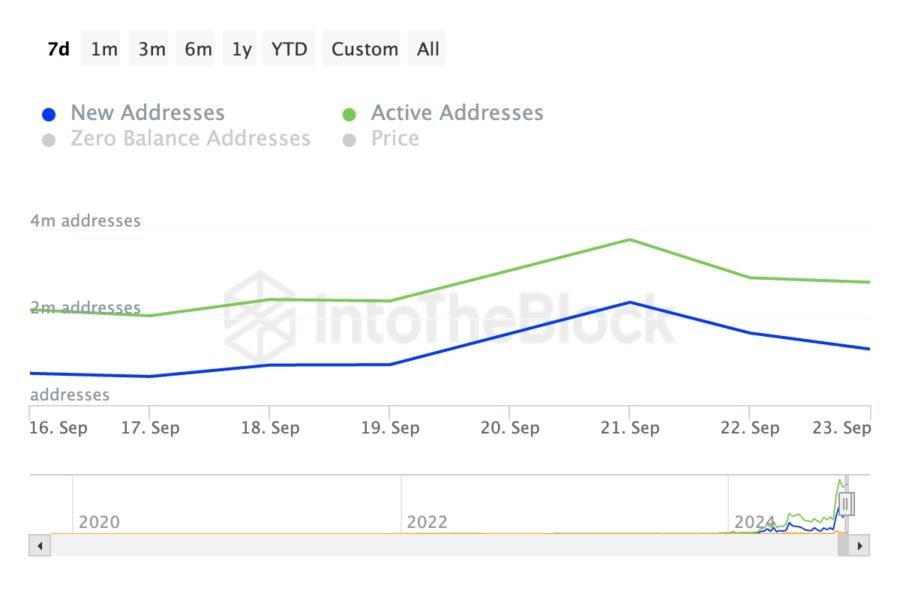Select the 7d time range

tap(59, 49)
